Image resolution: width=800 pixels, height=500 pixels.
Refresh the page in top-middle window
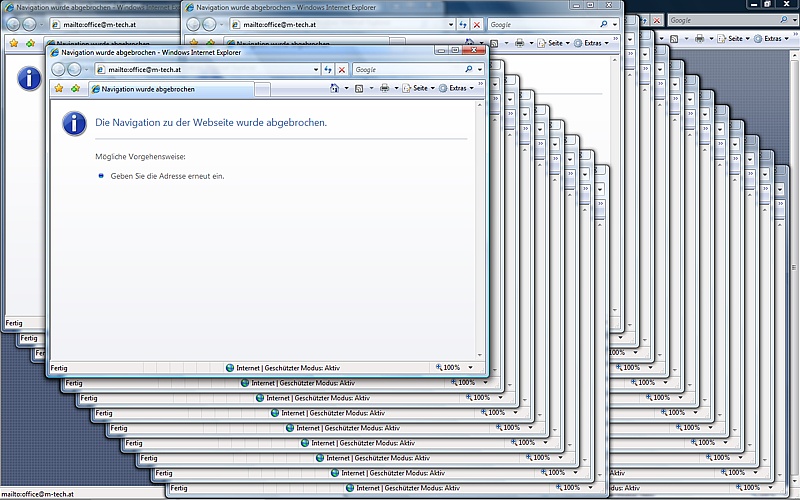pos(463,24)
